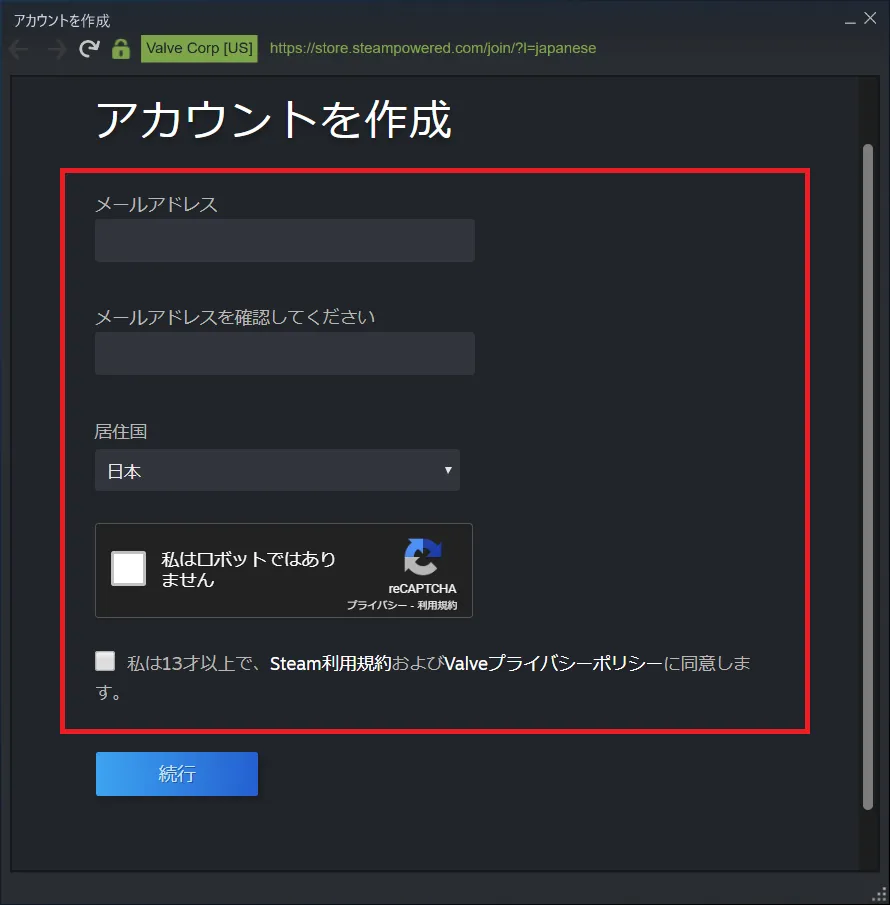Reload the page with the refresh icon
This screenshot has height=905, width=890.
point(89,48)
